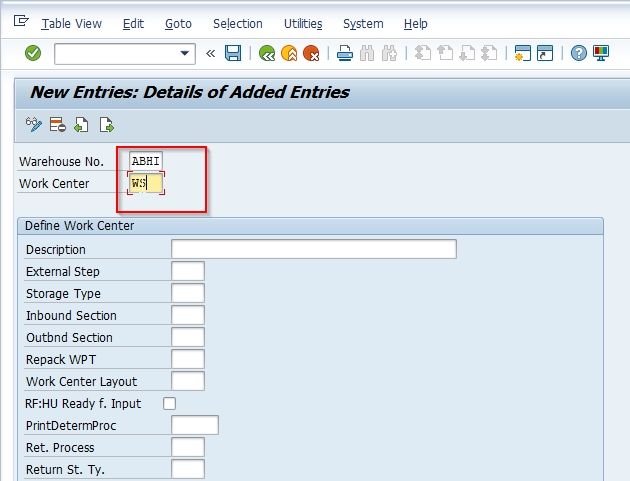Click the Previous Page icon

[445, 53]
